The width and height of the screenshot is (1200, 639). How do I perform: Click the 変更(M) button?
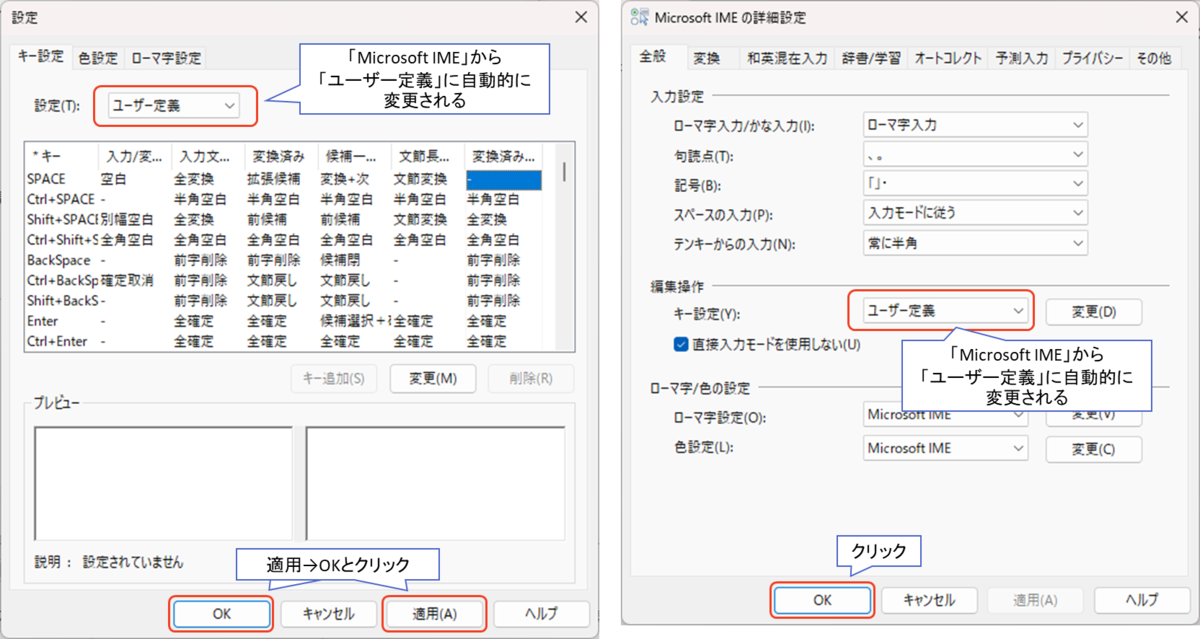[433, 378]
